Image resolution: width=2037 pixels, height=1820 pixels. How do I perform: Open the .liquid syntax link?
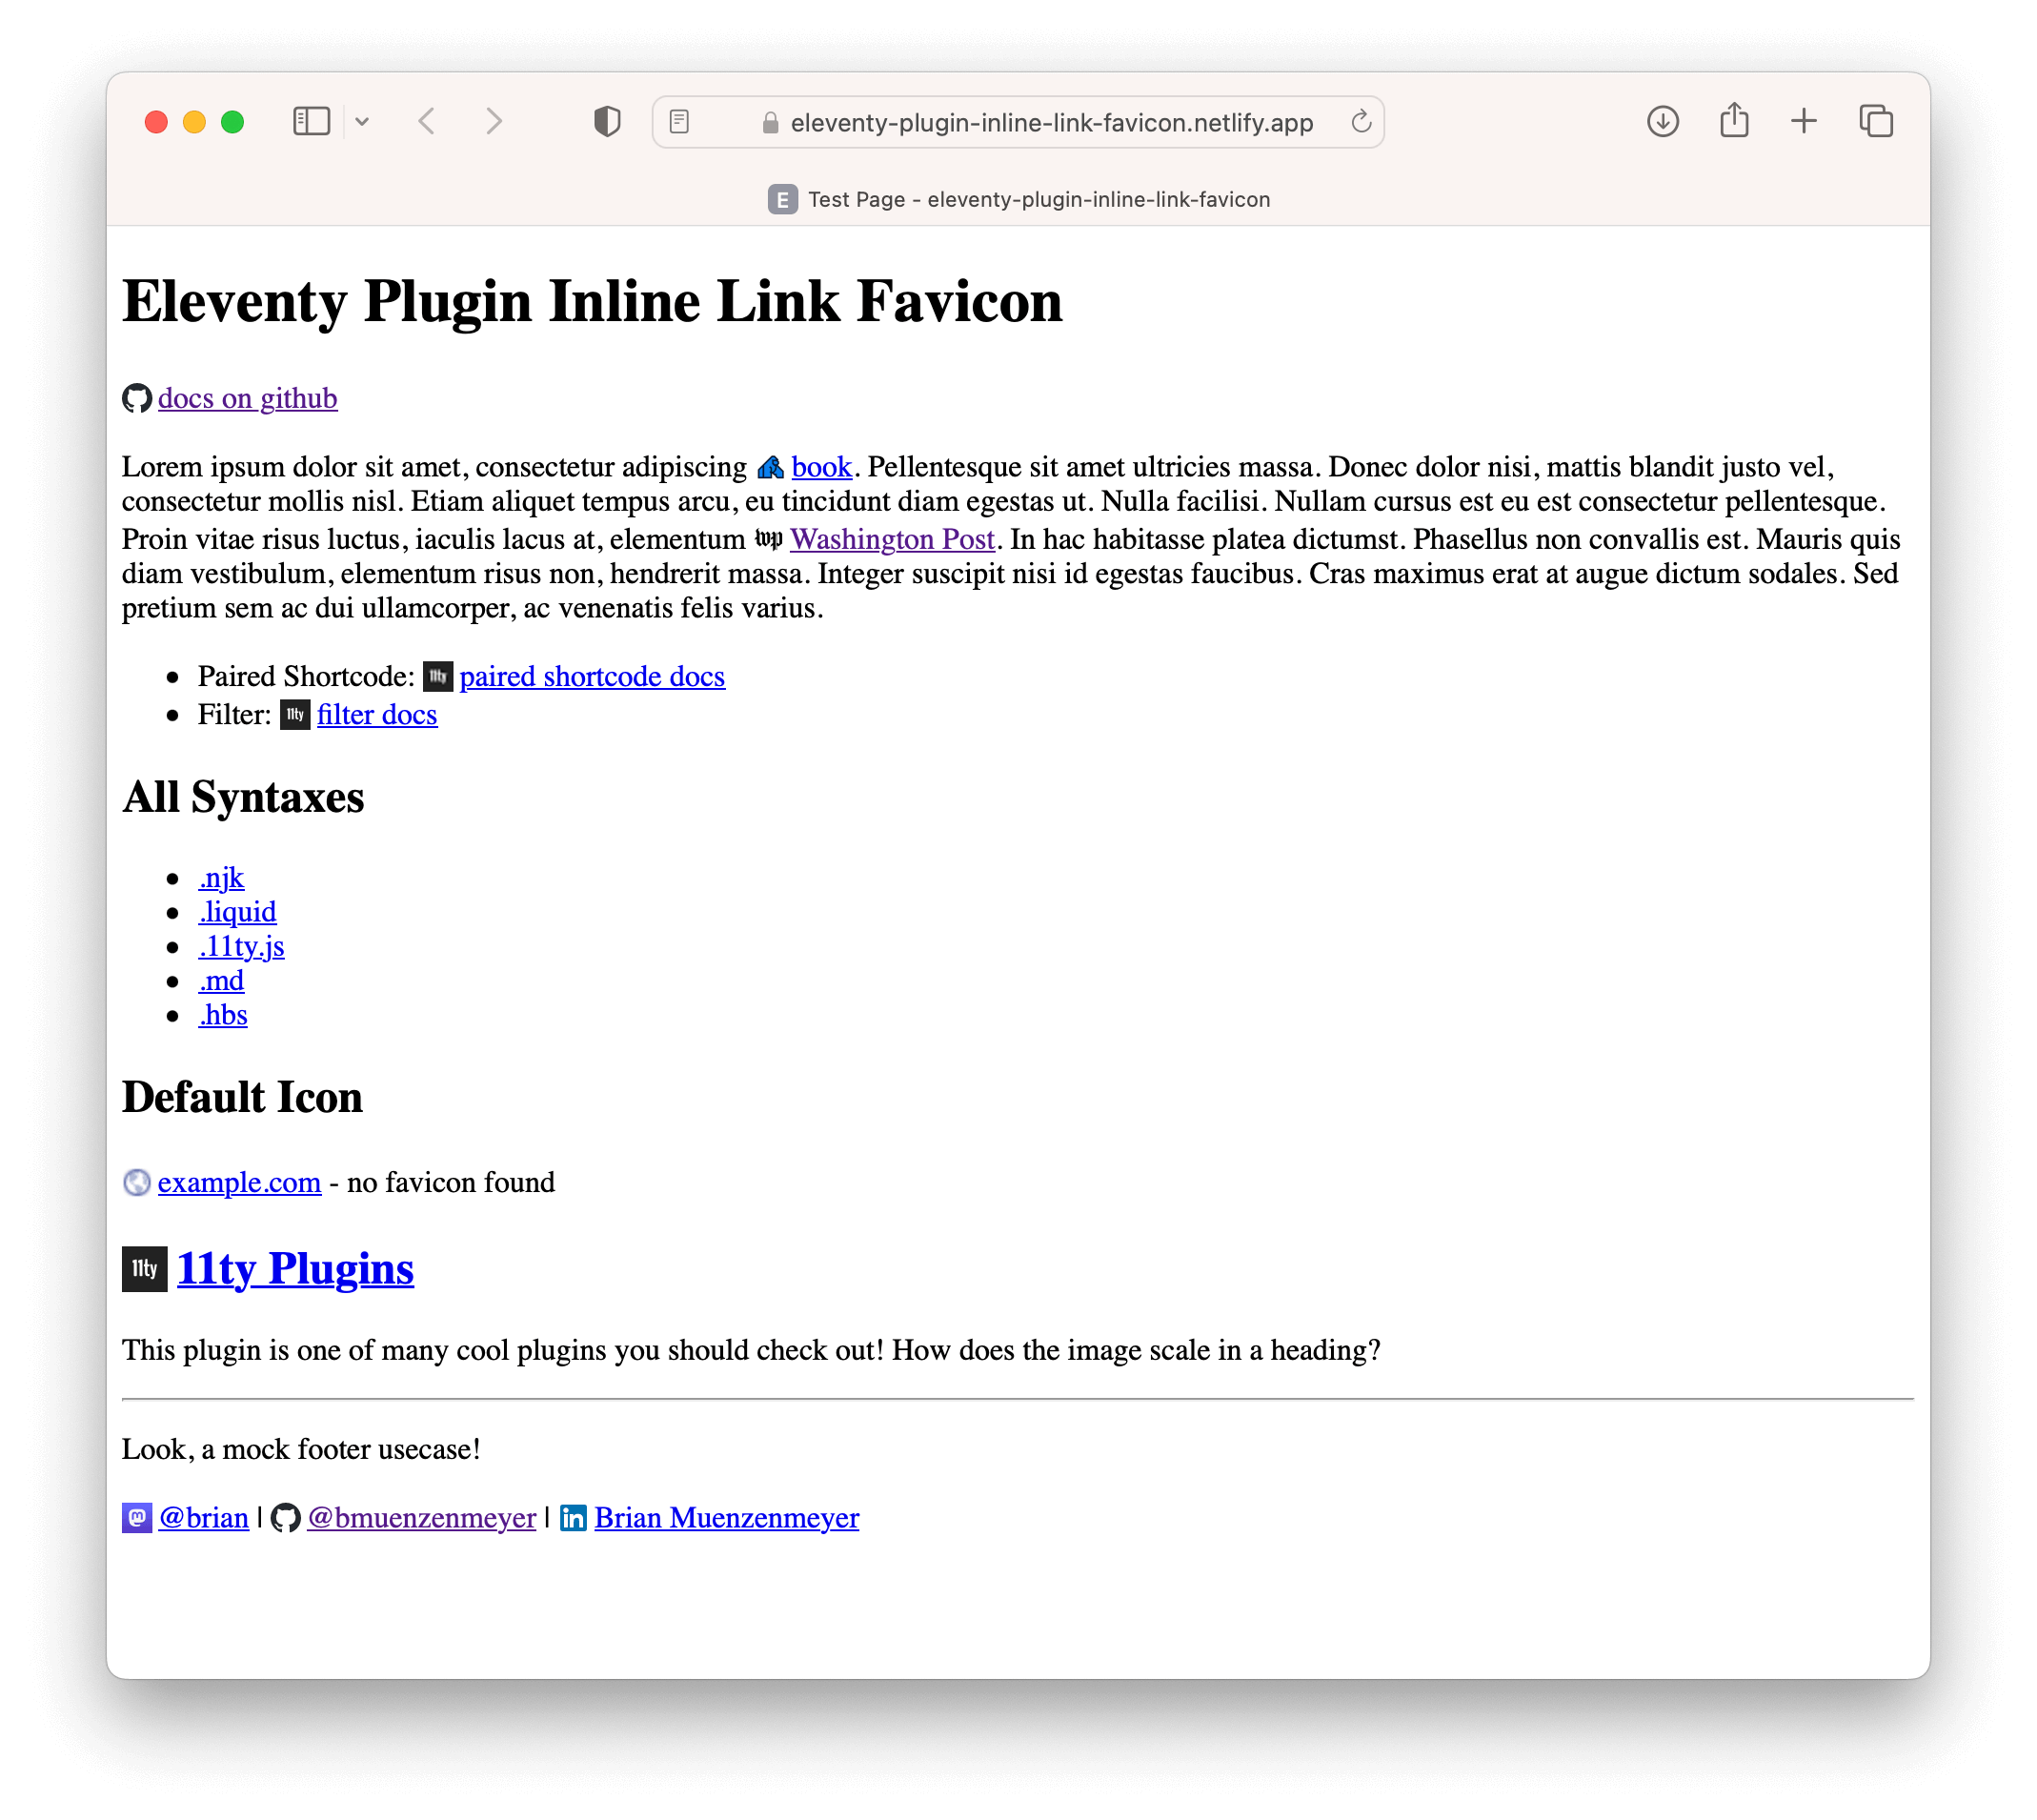[237, 912]
